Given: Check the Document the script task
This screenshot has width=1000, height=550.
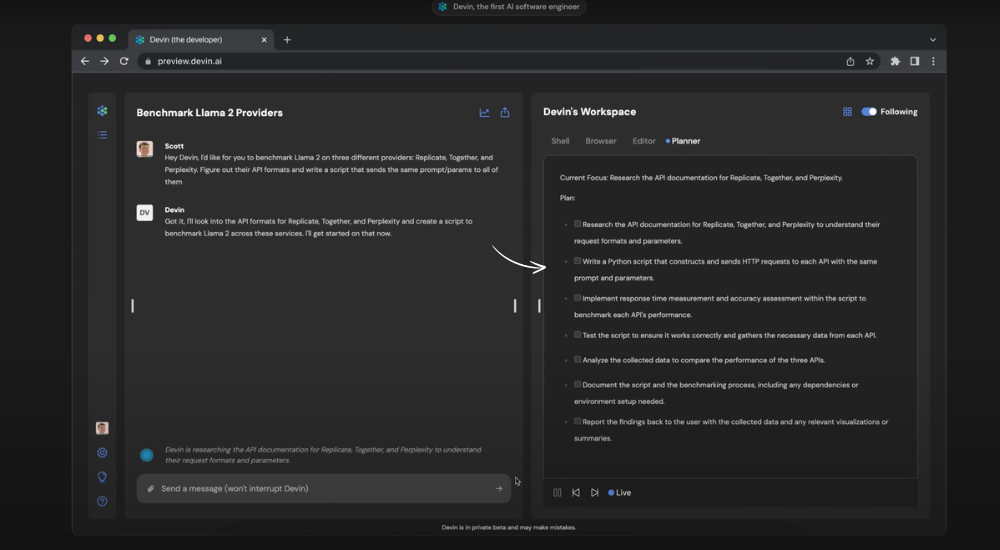Looking at the screenshot, I should tap(577, 384).
